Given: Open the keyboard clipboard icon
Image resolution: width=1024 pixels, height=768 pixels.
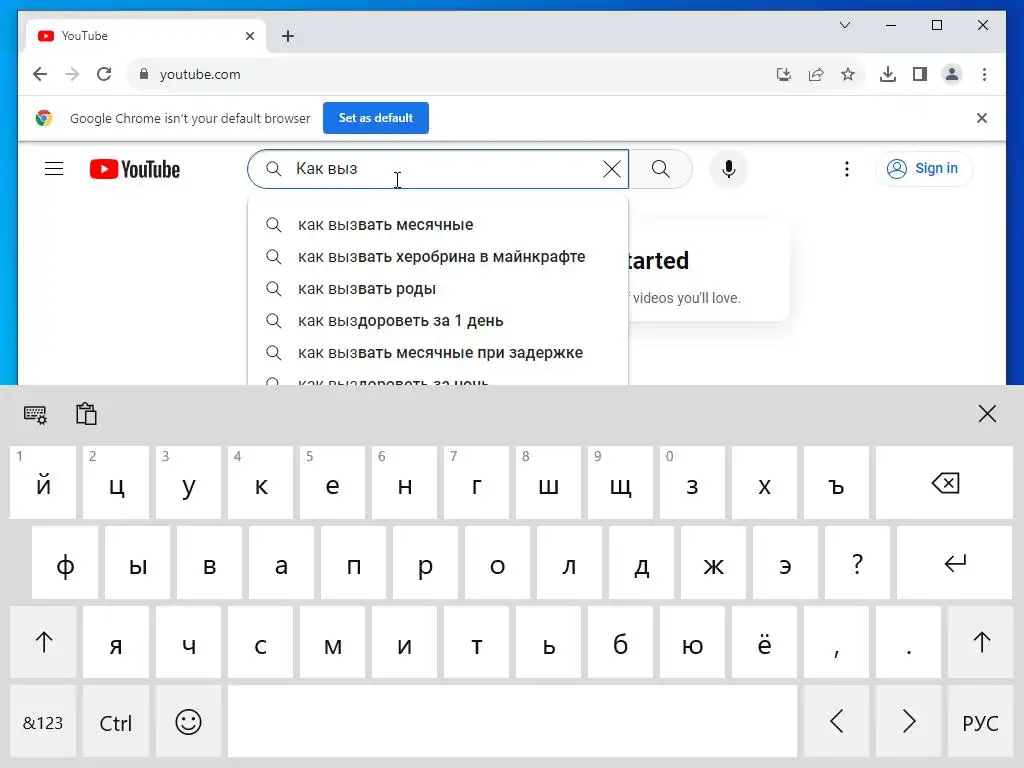Looking at the screenshot, I should pos(86,414).
